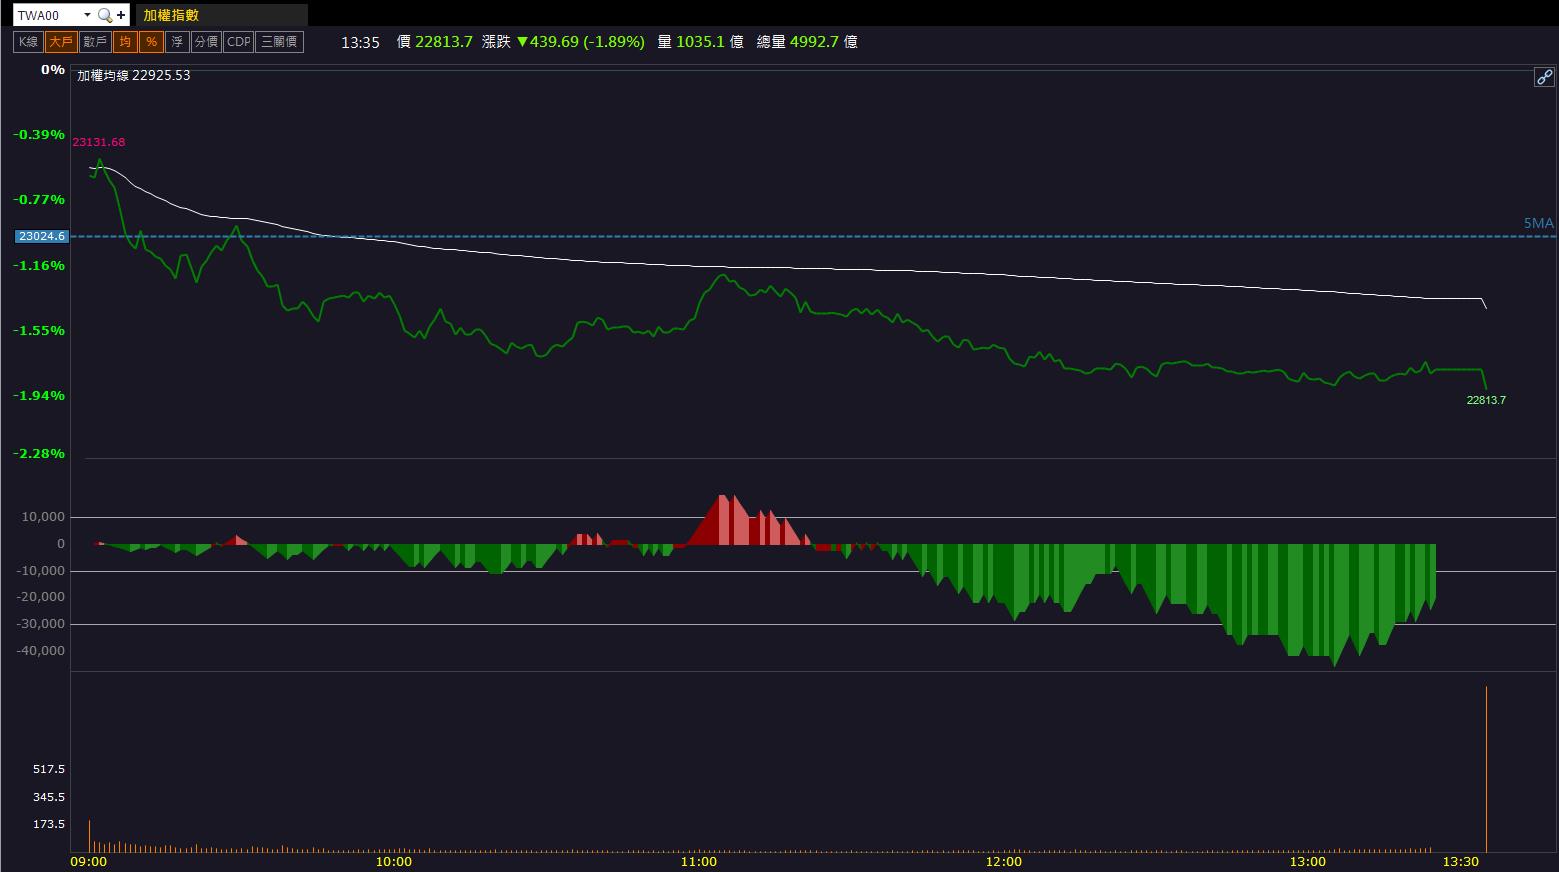
Task: Click the tall orange closing volume bar
Action: 1486,769
